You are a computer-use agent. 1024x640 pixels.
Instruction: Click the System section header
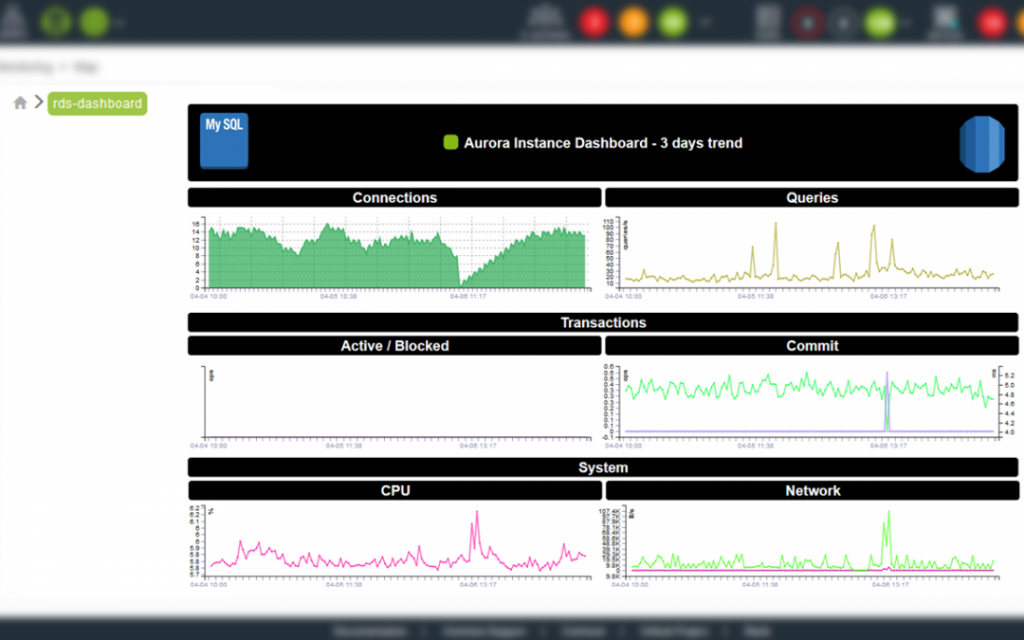pos(603,468)
